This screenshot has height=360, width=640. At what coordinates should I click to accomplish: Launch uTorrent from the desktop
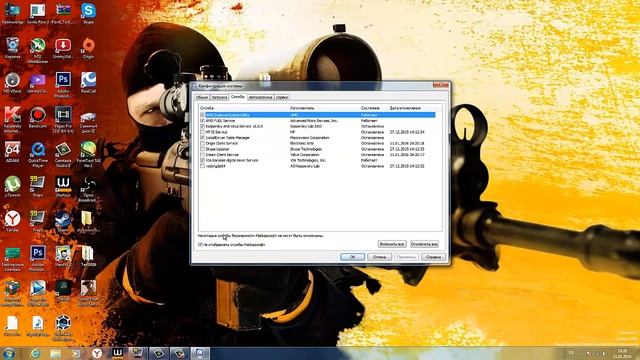[12, 187]
